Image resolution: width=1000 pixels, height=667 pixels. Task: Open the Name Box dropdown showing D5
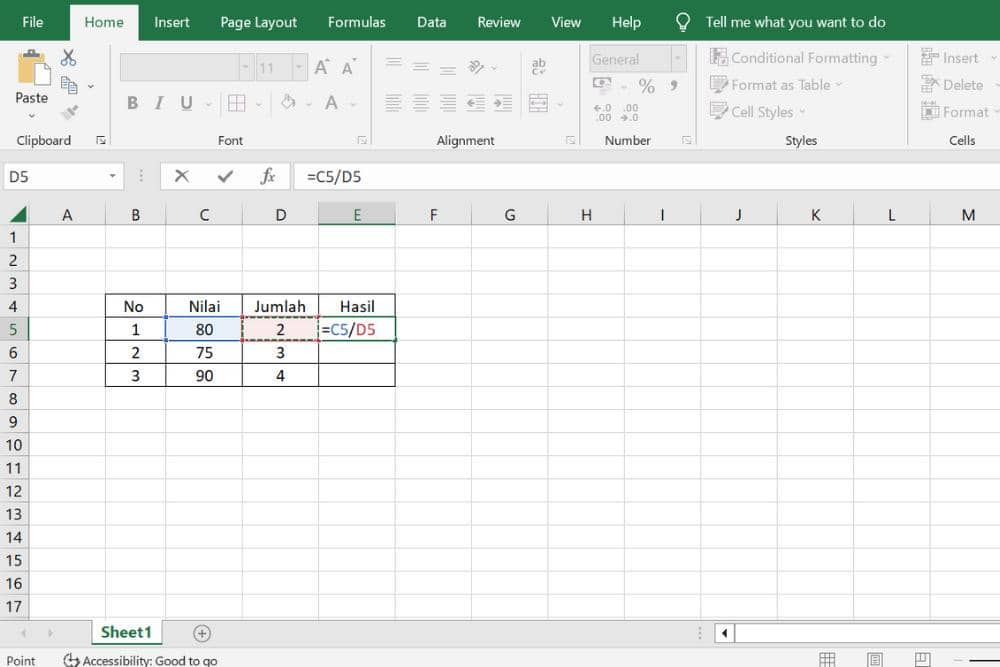pos(112,177)
